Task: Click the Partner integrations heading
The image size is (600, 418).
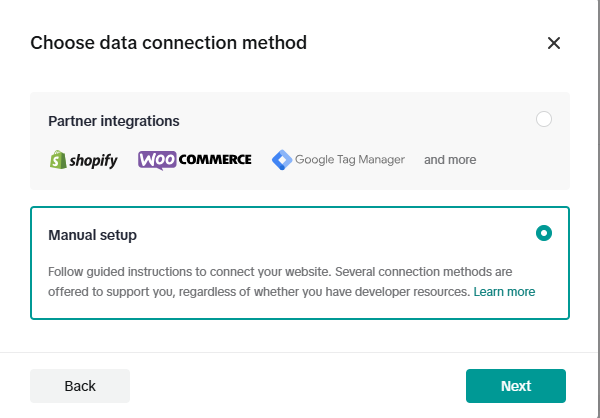Action: (x=114, y=121)
